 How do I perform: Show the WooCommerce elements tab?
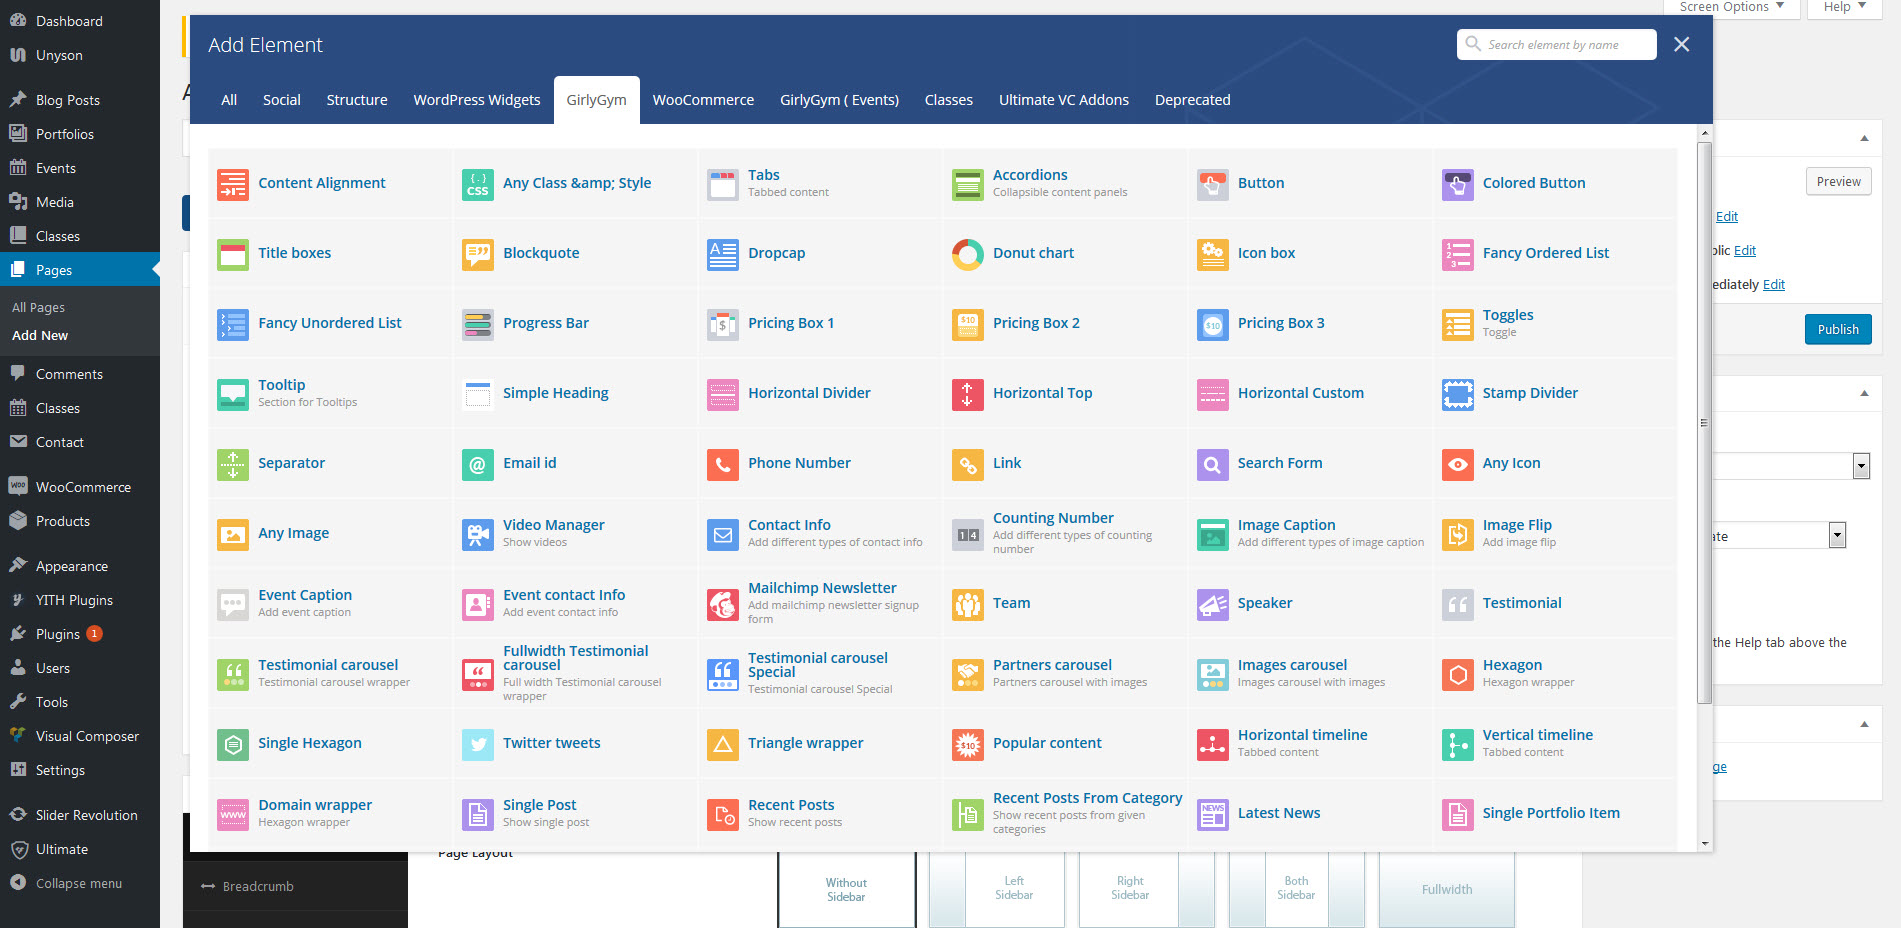point(703,100)
